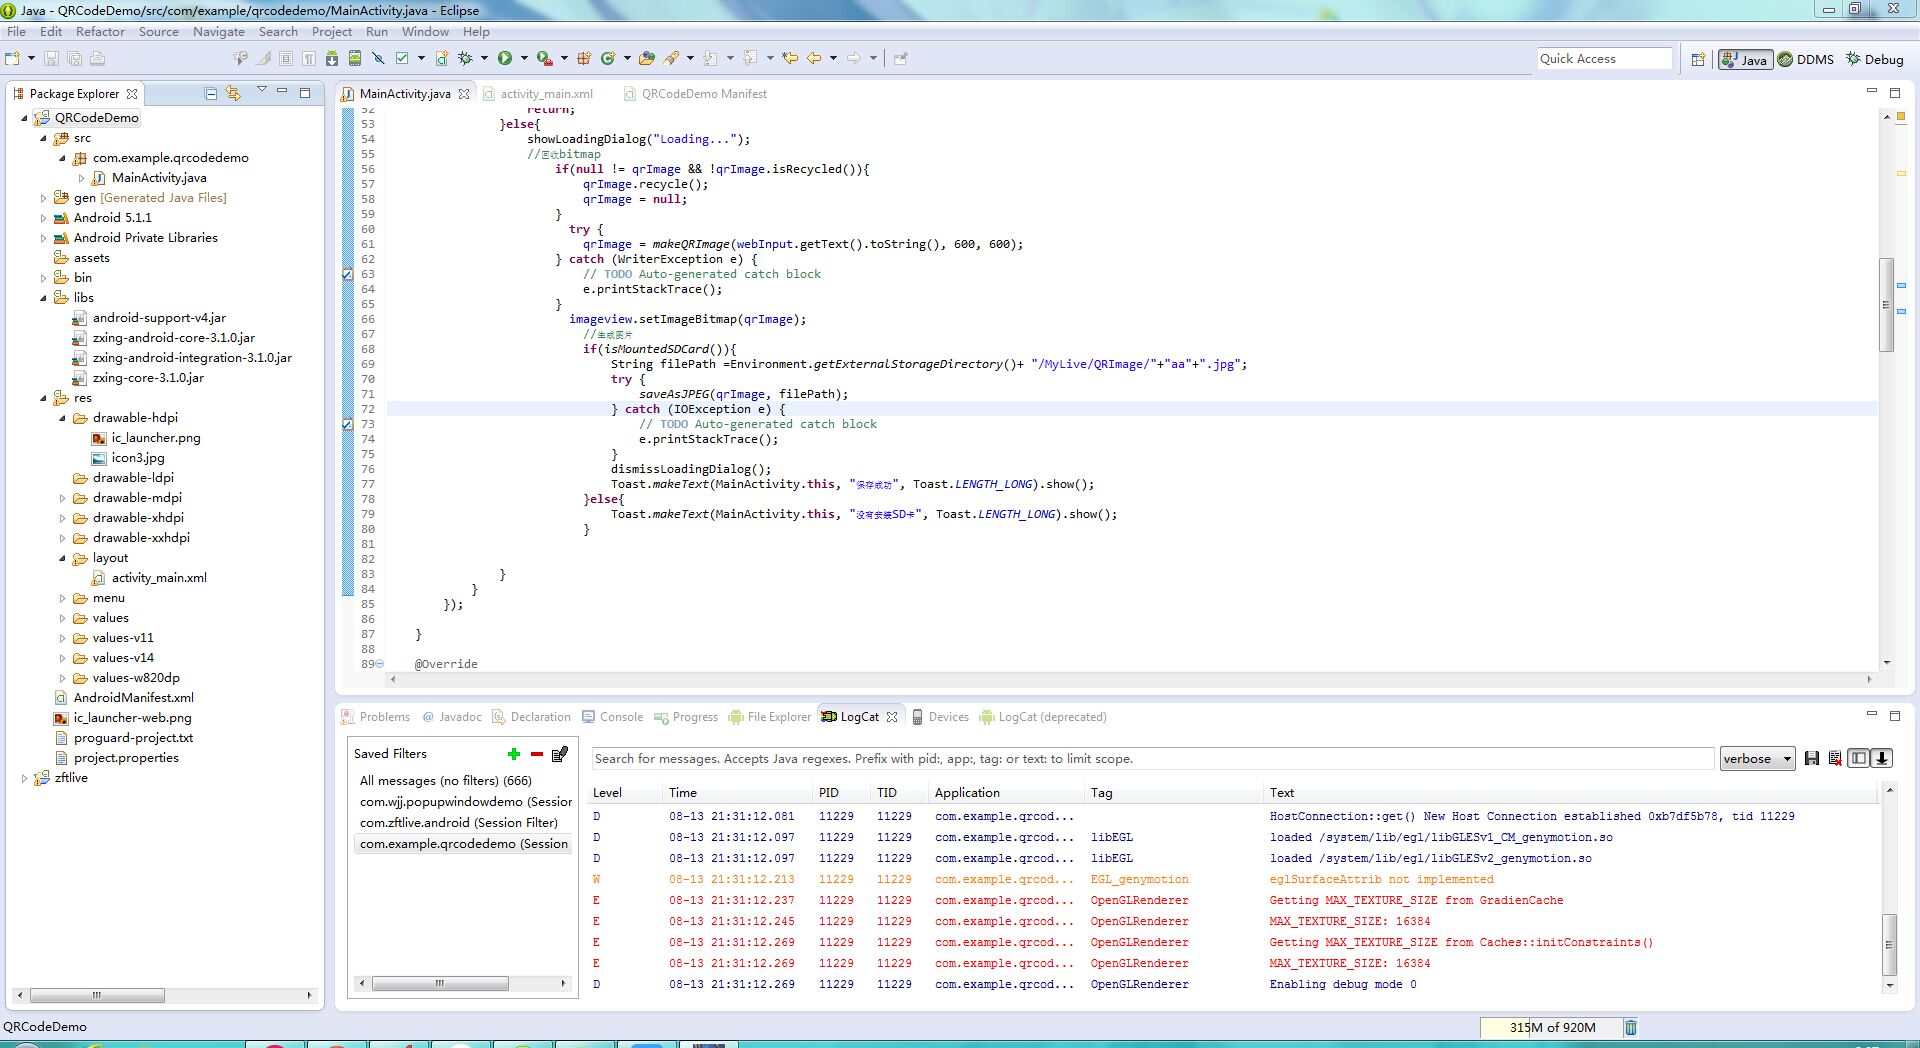Edit the selected LogCat filter icon
This screenshot has height=1048, width=1920.
pos(560,754)
